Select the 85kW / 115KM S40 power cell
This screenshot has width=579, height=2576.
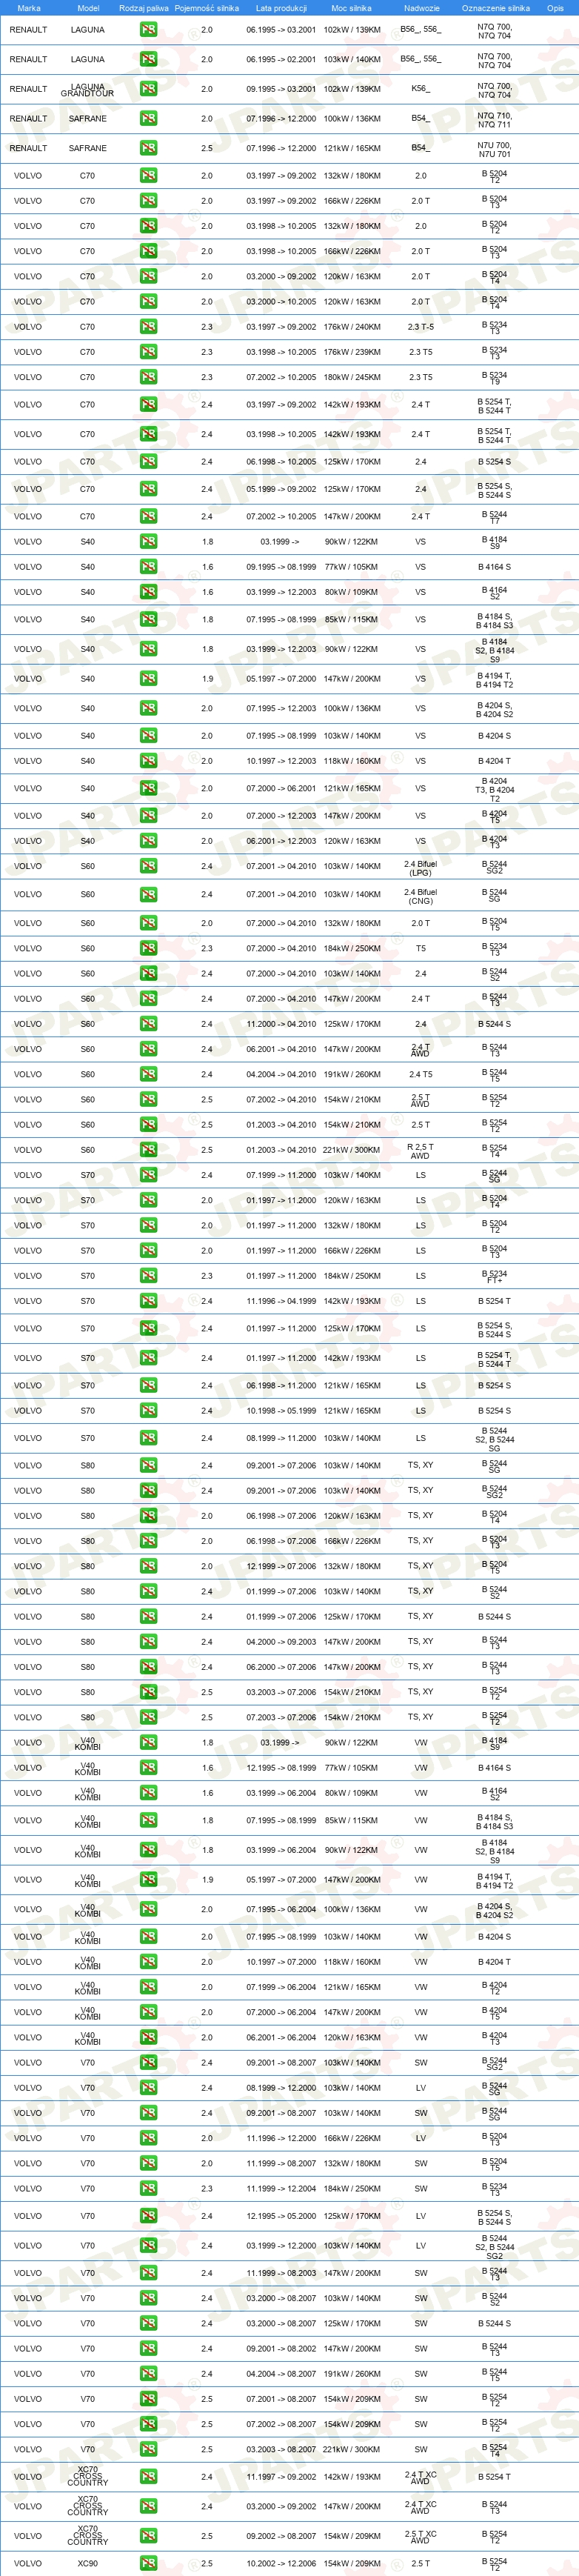pyautogui.click(x=352, y=619)
